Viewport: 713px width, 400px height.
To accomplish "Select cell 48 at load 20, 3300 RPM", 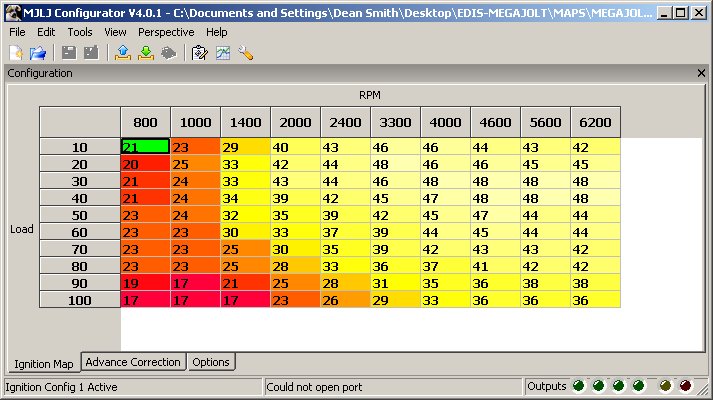I will tap(396, 164).
